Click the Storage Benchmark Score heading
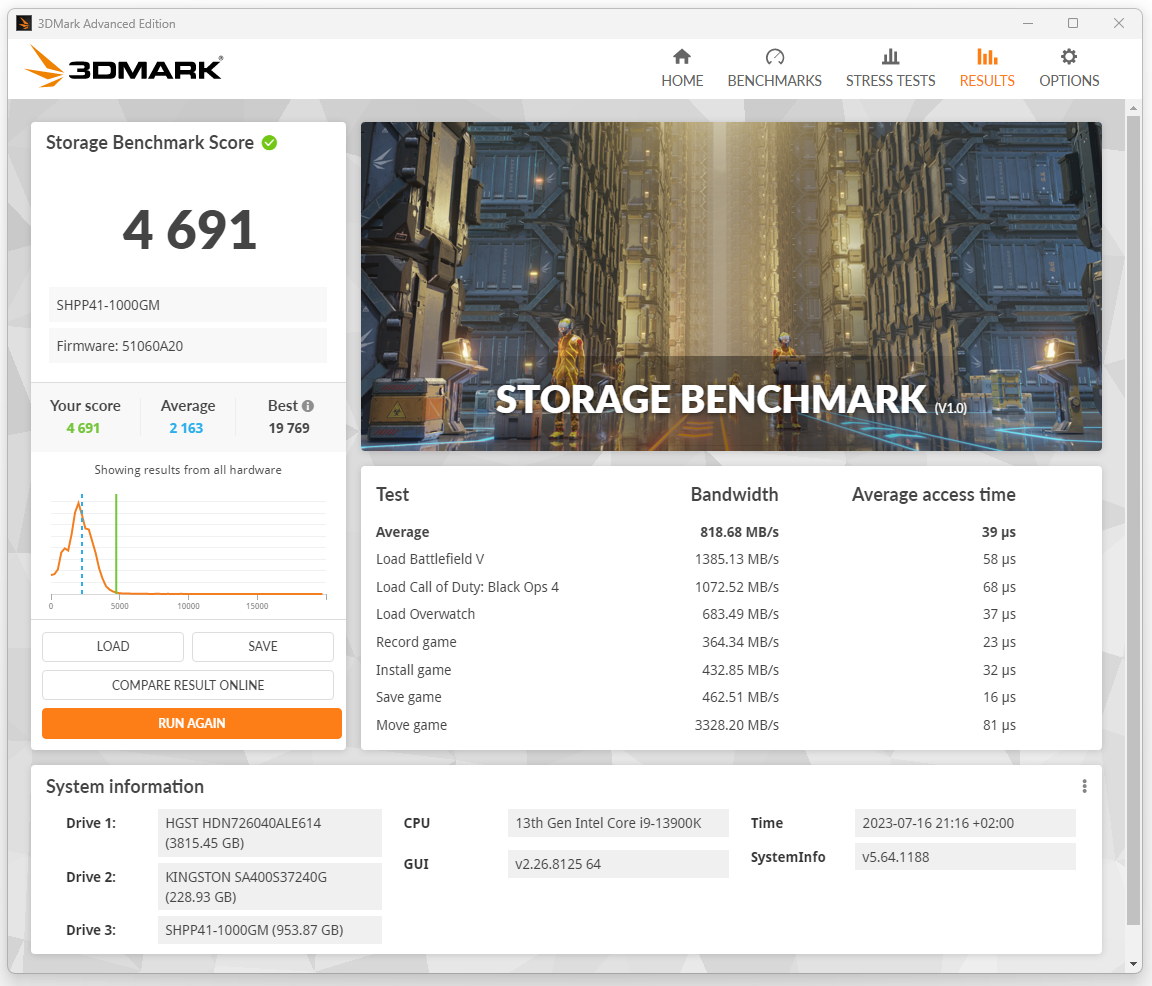Image resolution: width=1152 pixels, height=986 pixels. coord(150,143)
